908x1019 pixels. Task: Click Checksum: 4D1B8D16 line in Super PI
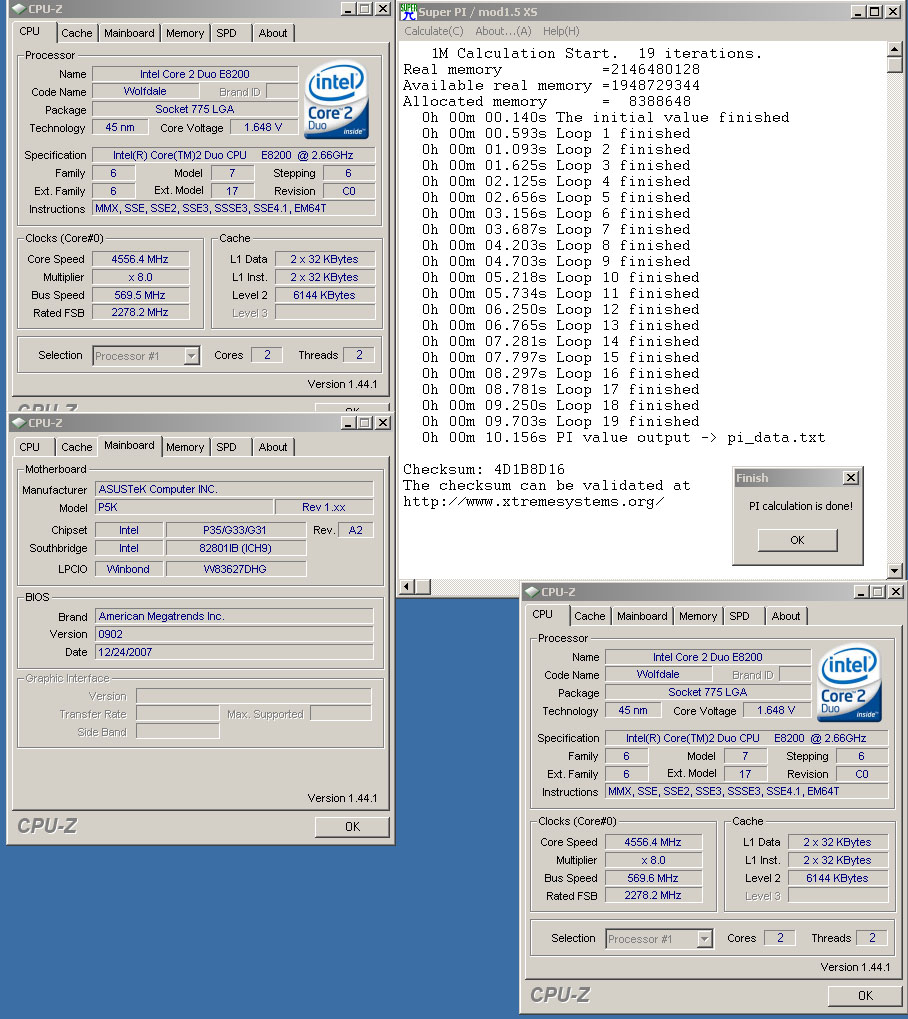click(x=484, y=469)
